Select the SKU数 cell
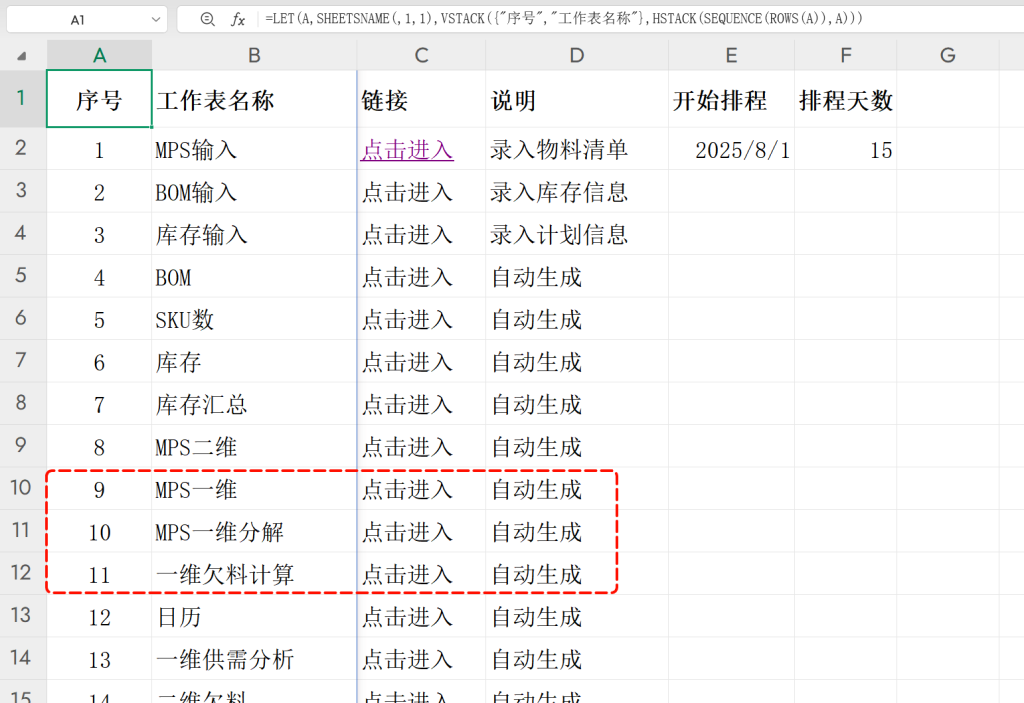Screen dimensions: 1024x703 click(254, 319)
